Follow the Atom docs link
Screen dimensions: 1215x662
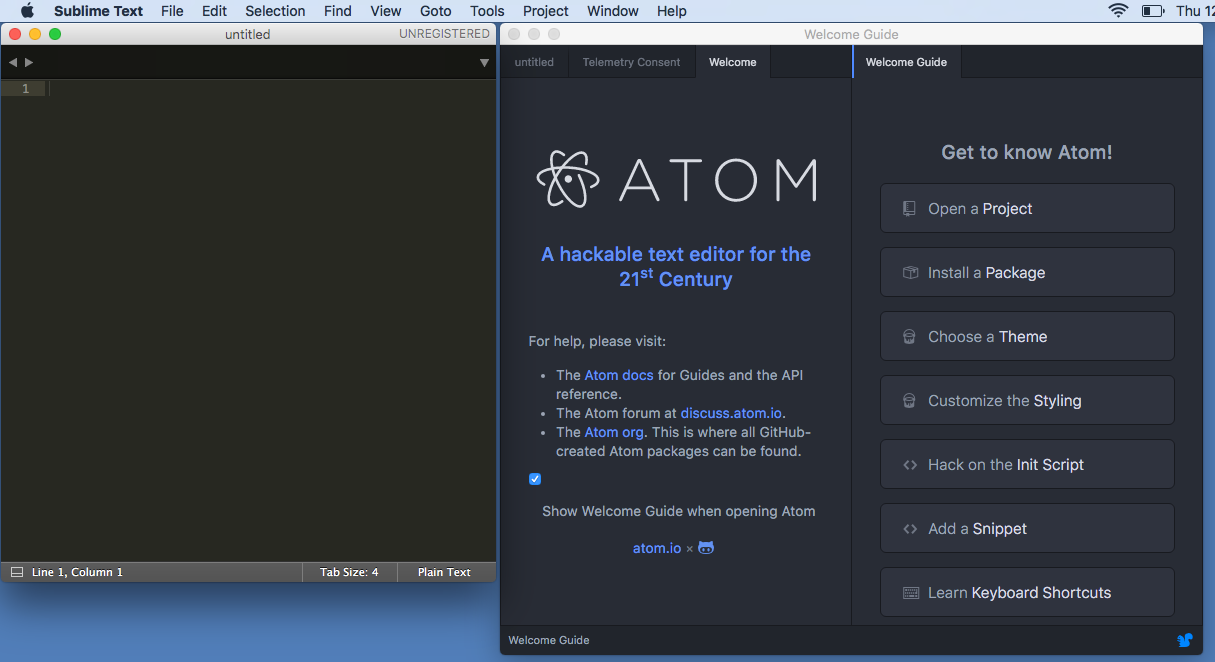coord(619,375)
